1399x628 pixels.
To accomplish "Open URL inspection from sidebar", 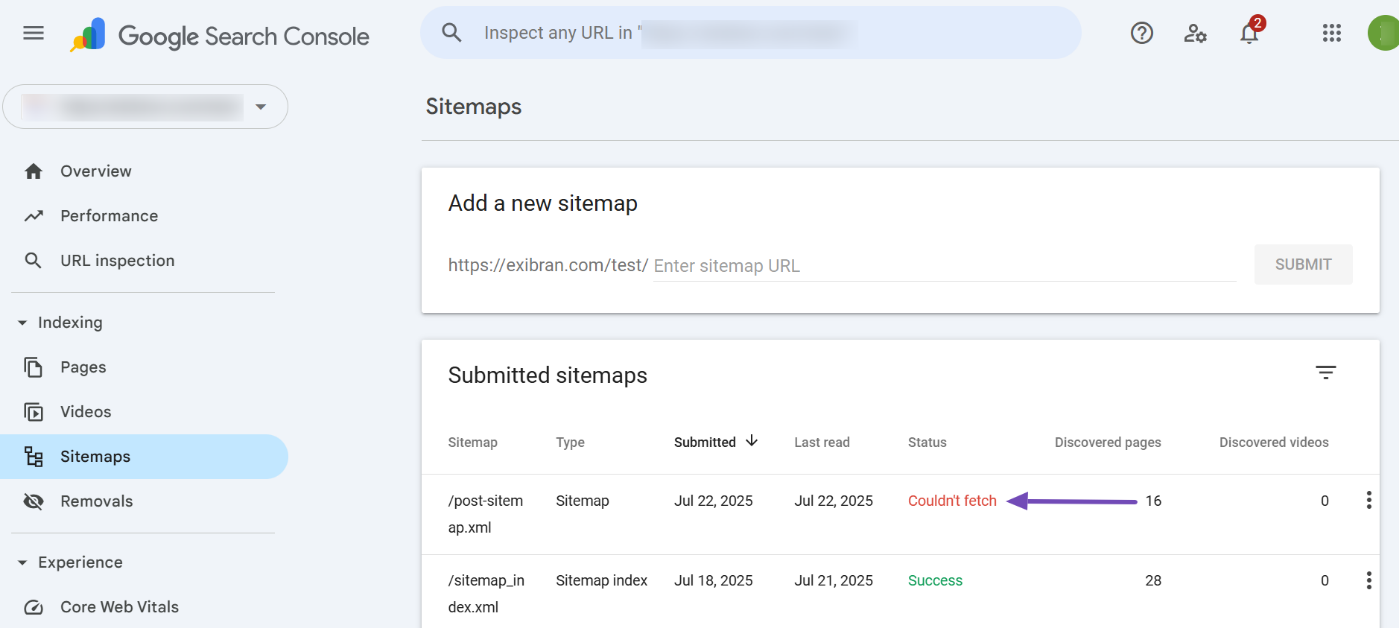I will point(117,261).
